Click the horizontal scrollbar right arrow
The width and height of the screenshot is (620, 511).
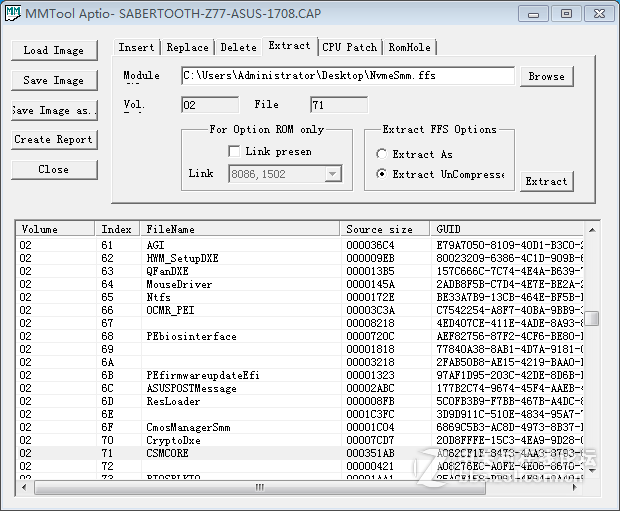(577, 488)
